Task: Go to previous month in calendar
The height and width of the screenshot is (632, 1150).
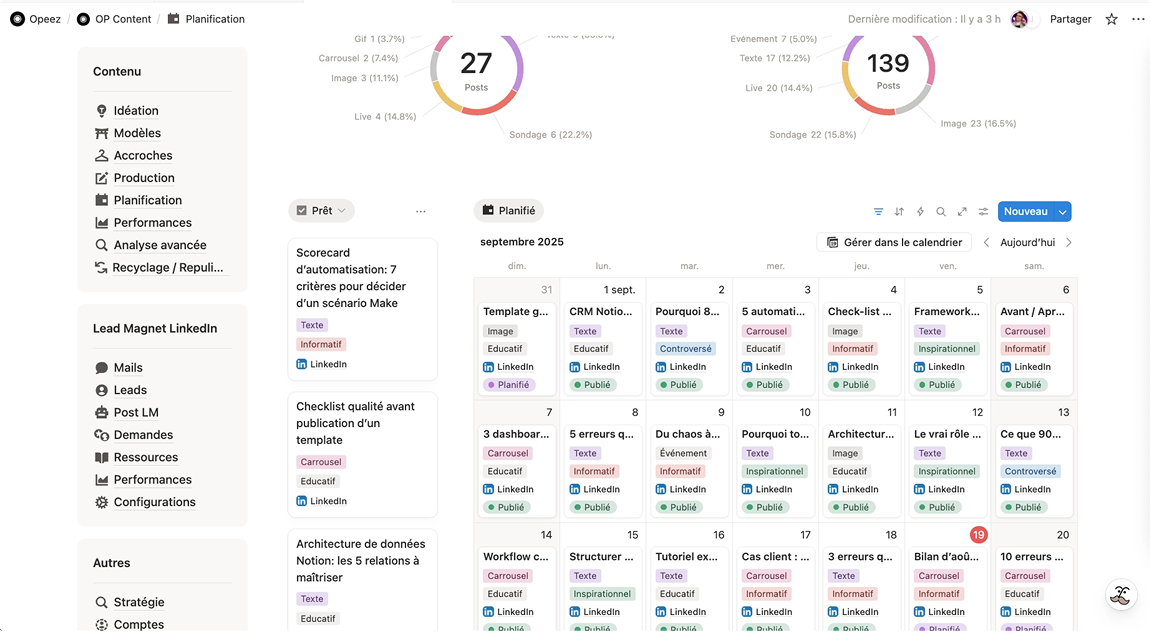Action: pyautogui.click(x=986, y=242)
